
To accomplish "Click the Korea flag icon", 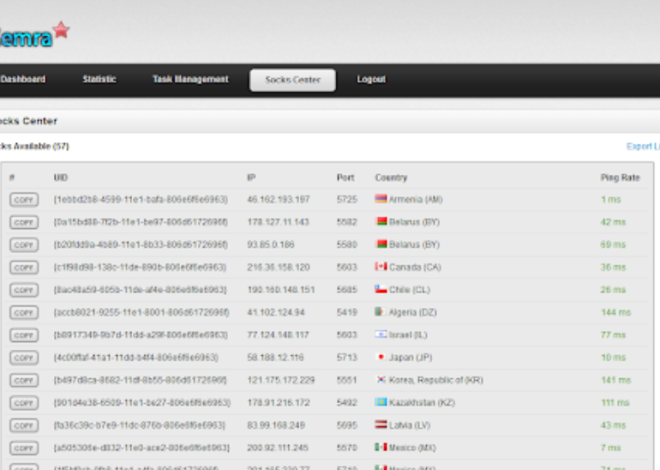I will (x=381, y=380).
